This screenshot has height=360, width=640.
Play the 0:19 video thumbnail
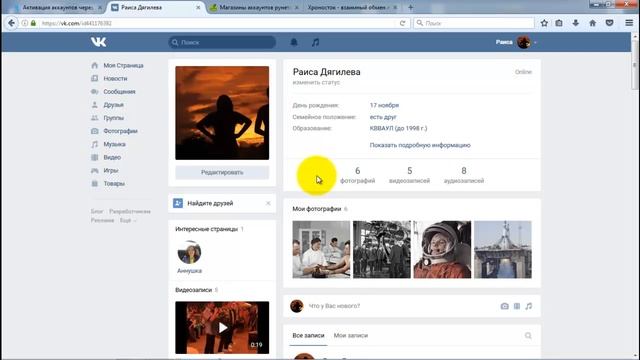coord(222,327)
